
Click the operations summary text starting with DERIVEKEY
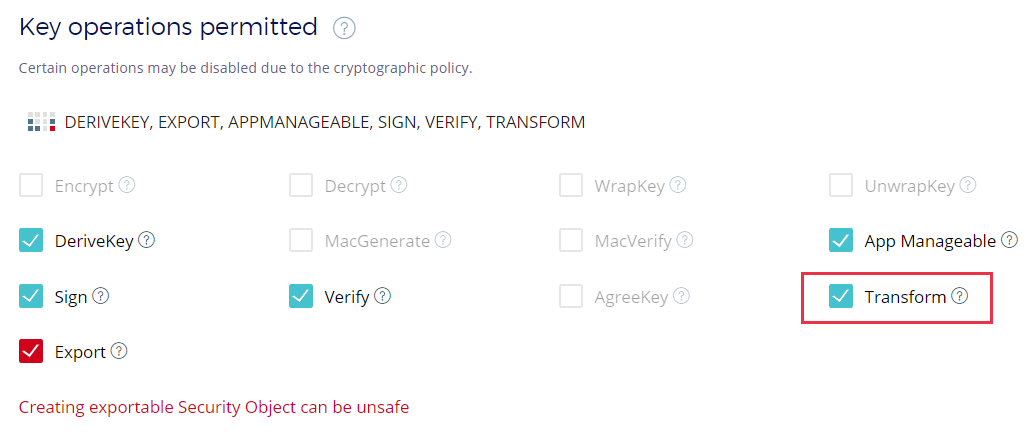(324, 123)
